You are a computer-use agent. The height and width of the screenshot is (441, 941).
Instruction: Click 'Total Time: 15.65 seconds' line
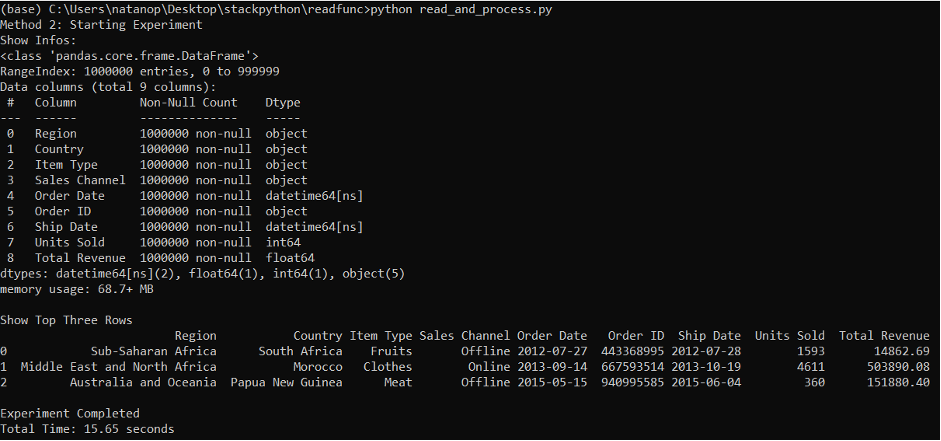click(87, 429)
